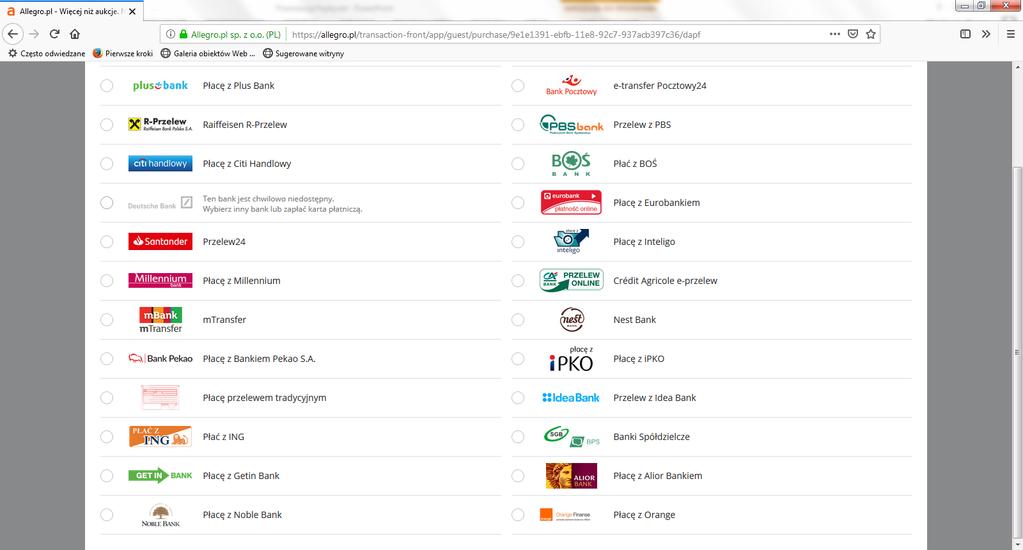The image size is (1023, 550).
Task: Expand more toolbar items chevron
Action: pos(986,34)
